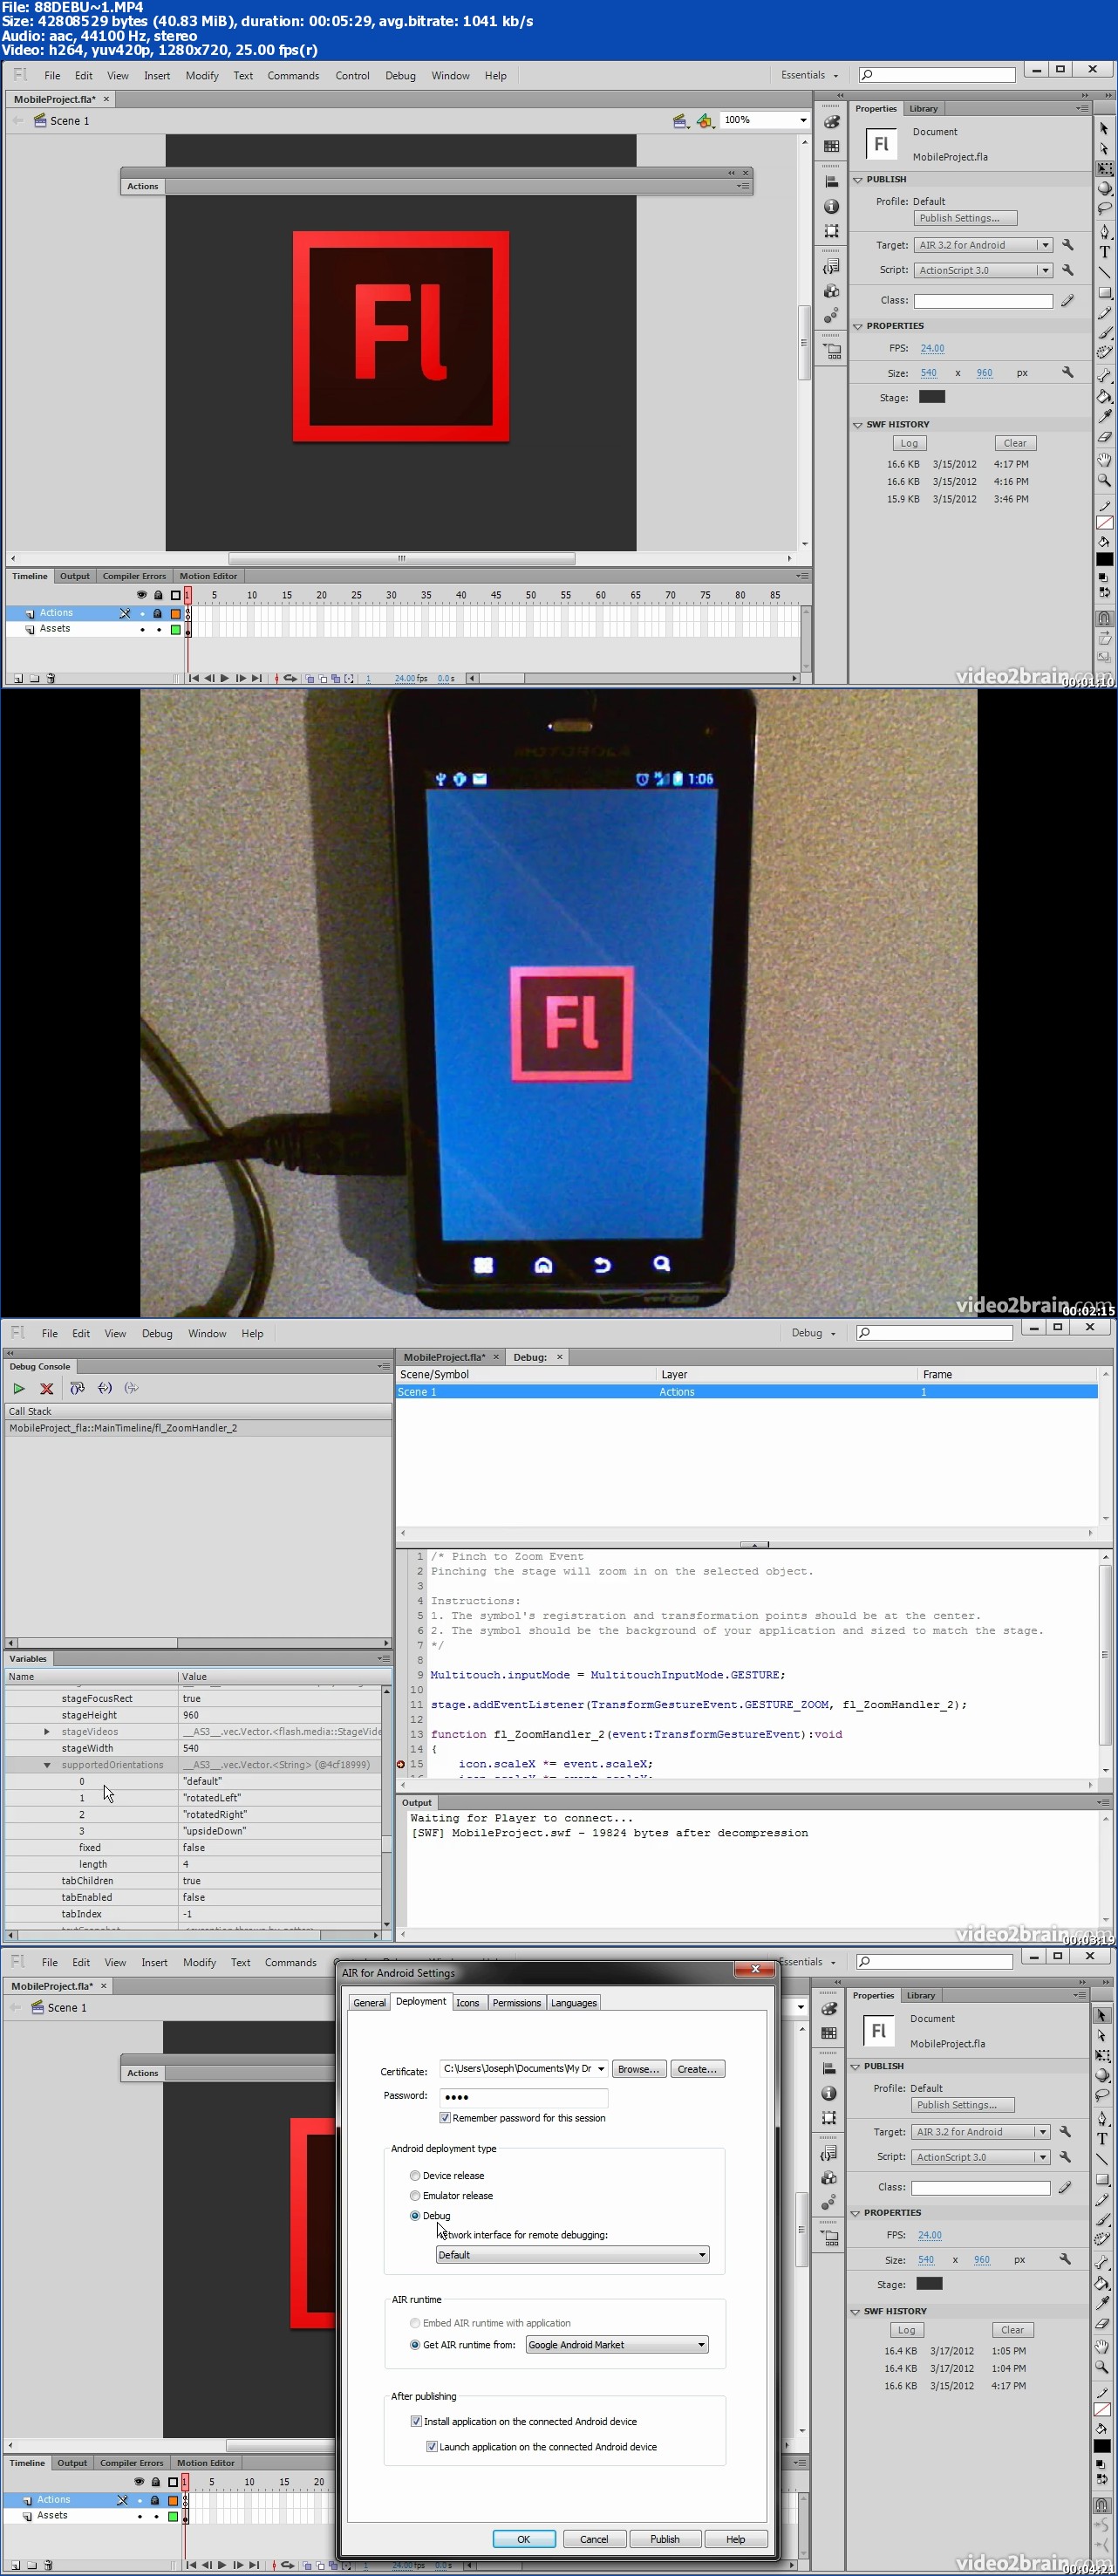Screen dimensions: 1118x2576
Task: Click the stroke color swatch in top tools panel
Action: pos(1104,523)
